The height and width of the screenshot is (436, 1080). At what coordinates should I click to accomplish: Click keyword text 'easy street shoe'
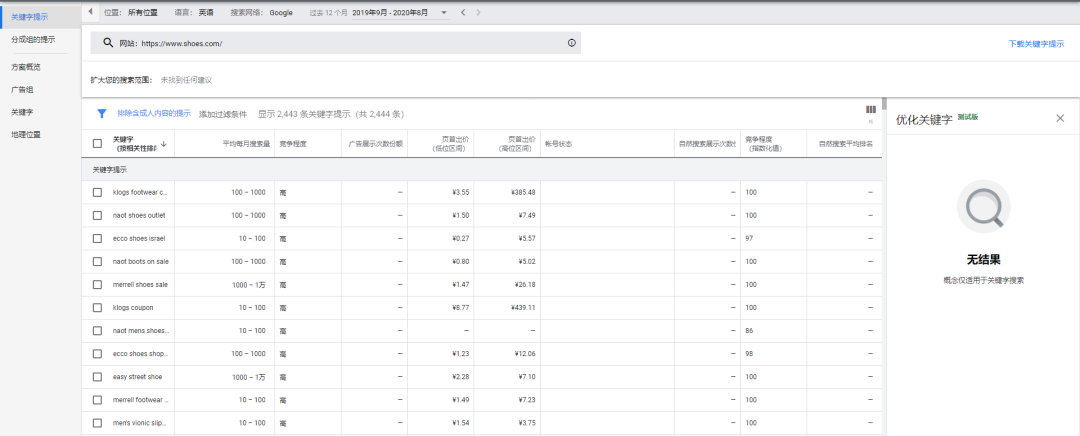pos(137,377)
